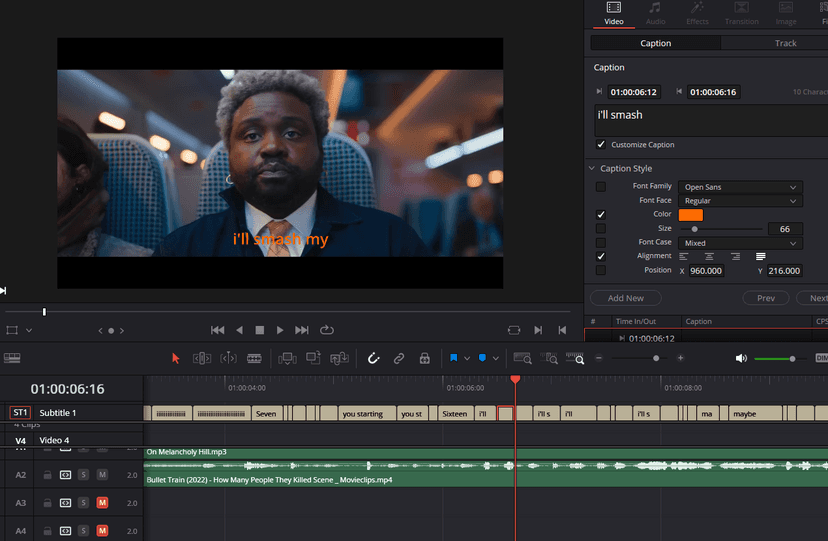Click the orange caption Color swatch
The image size is (828, 541).
[x=691, y=215]
